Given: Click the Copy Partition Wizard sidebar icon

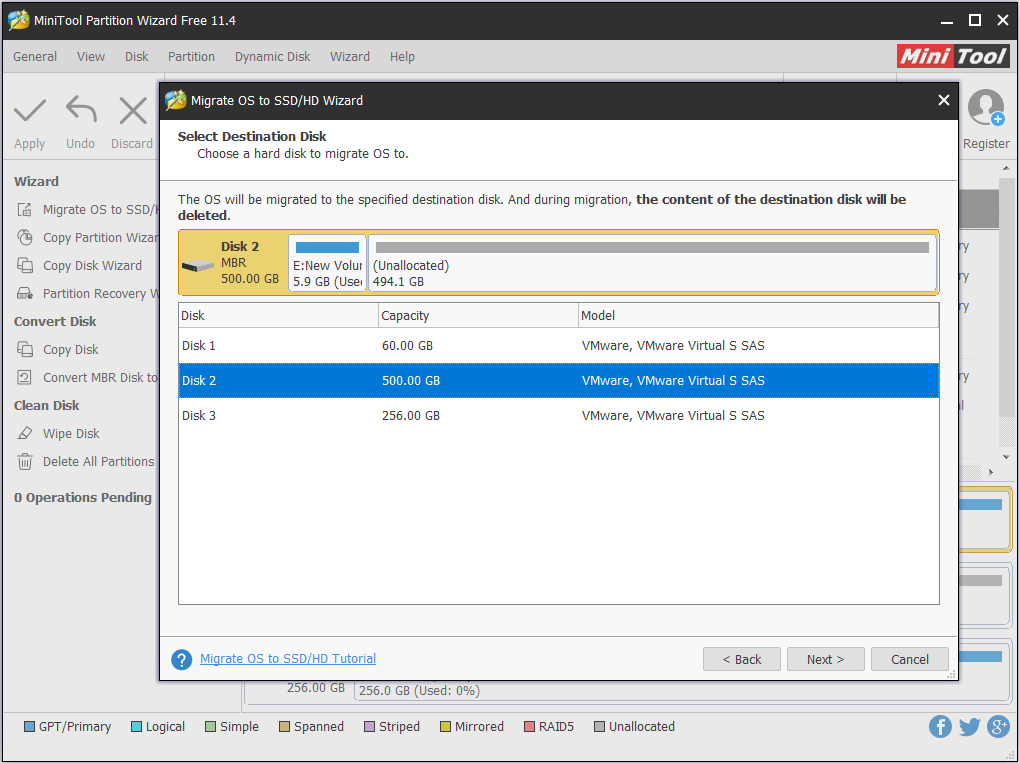Looking at the screenshot, I should [25, 237].
